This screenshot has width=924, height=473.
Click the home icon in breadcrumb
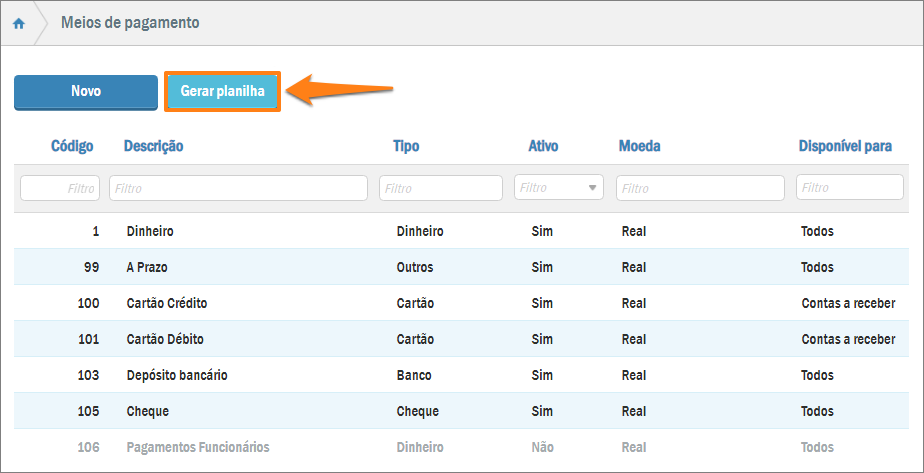pyautogui.click(x=18, y=23)
